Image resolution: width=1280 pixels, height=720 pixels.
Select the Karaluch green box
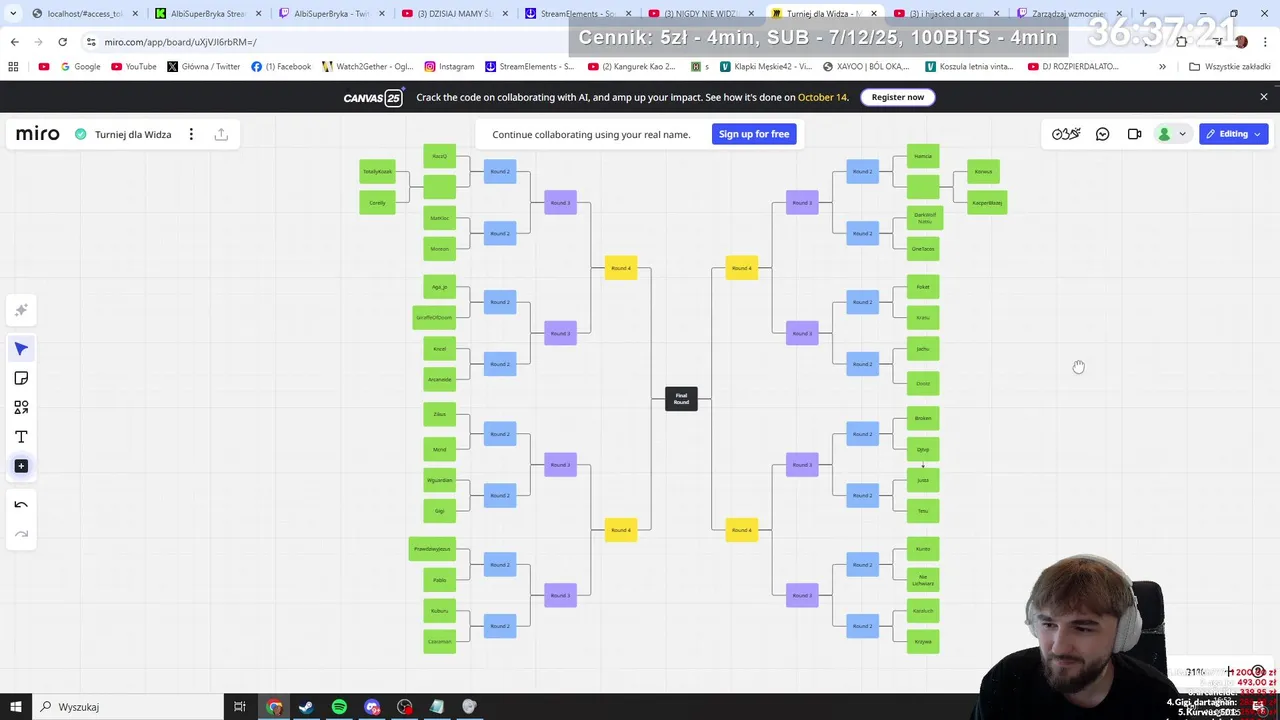[923, 610]
